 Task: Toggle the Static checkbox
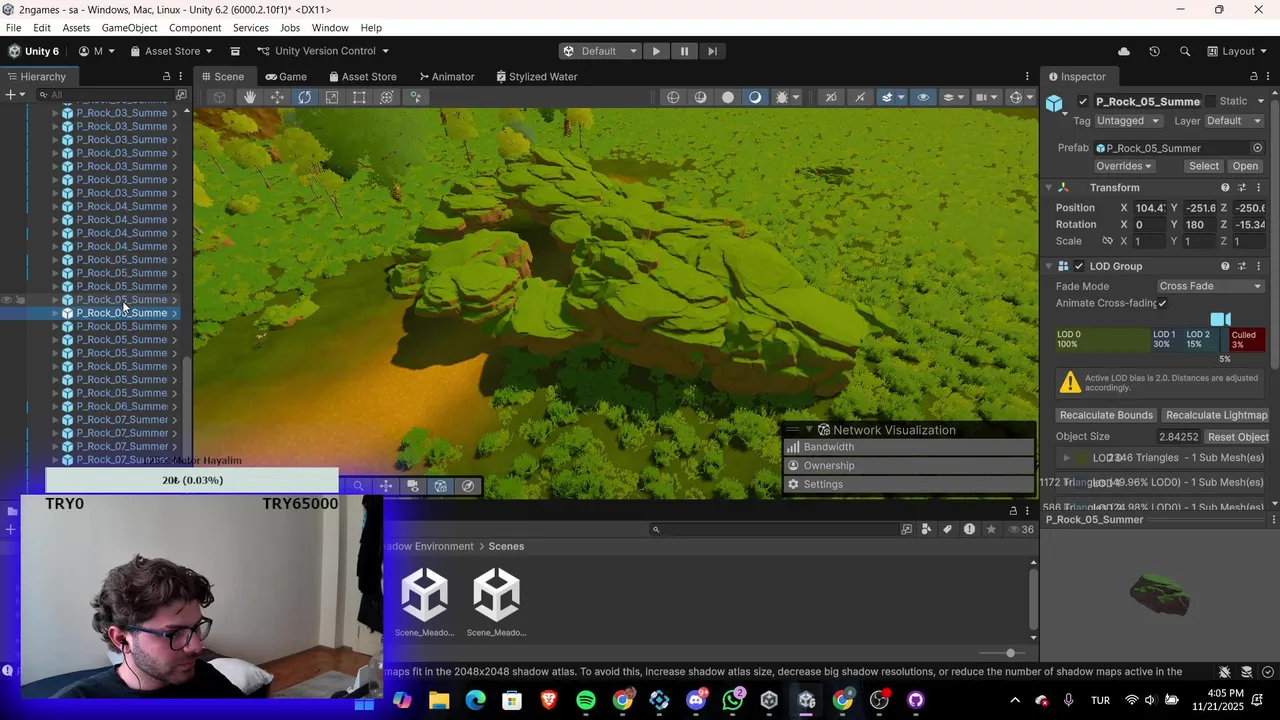[1210, 101]
